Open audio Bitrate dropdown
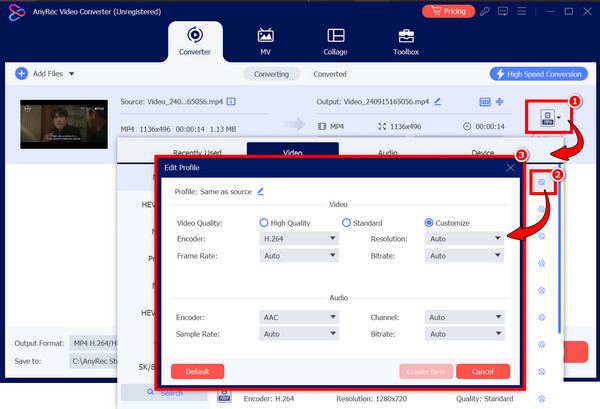600x409 pixels. pyautogui.click(x=465, y=334)
